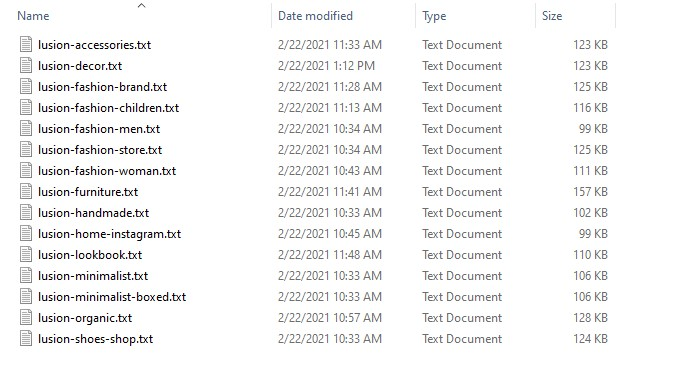The height and width of the screenshot is (366, 681).
Task: Select the file named lusion-fashion-children.txt
Action: pyautogui.click(x=109, y=108)
